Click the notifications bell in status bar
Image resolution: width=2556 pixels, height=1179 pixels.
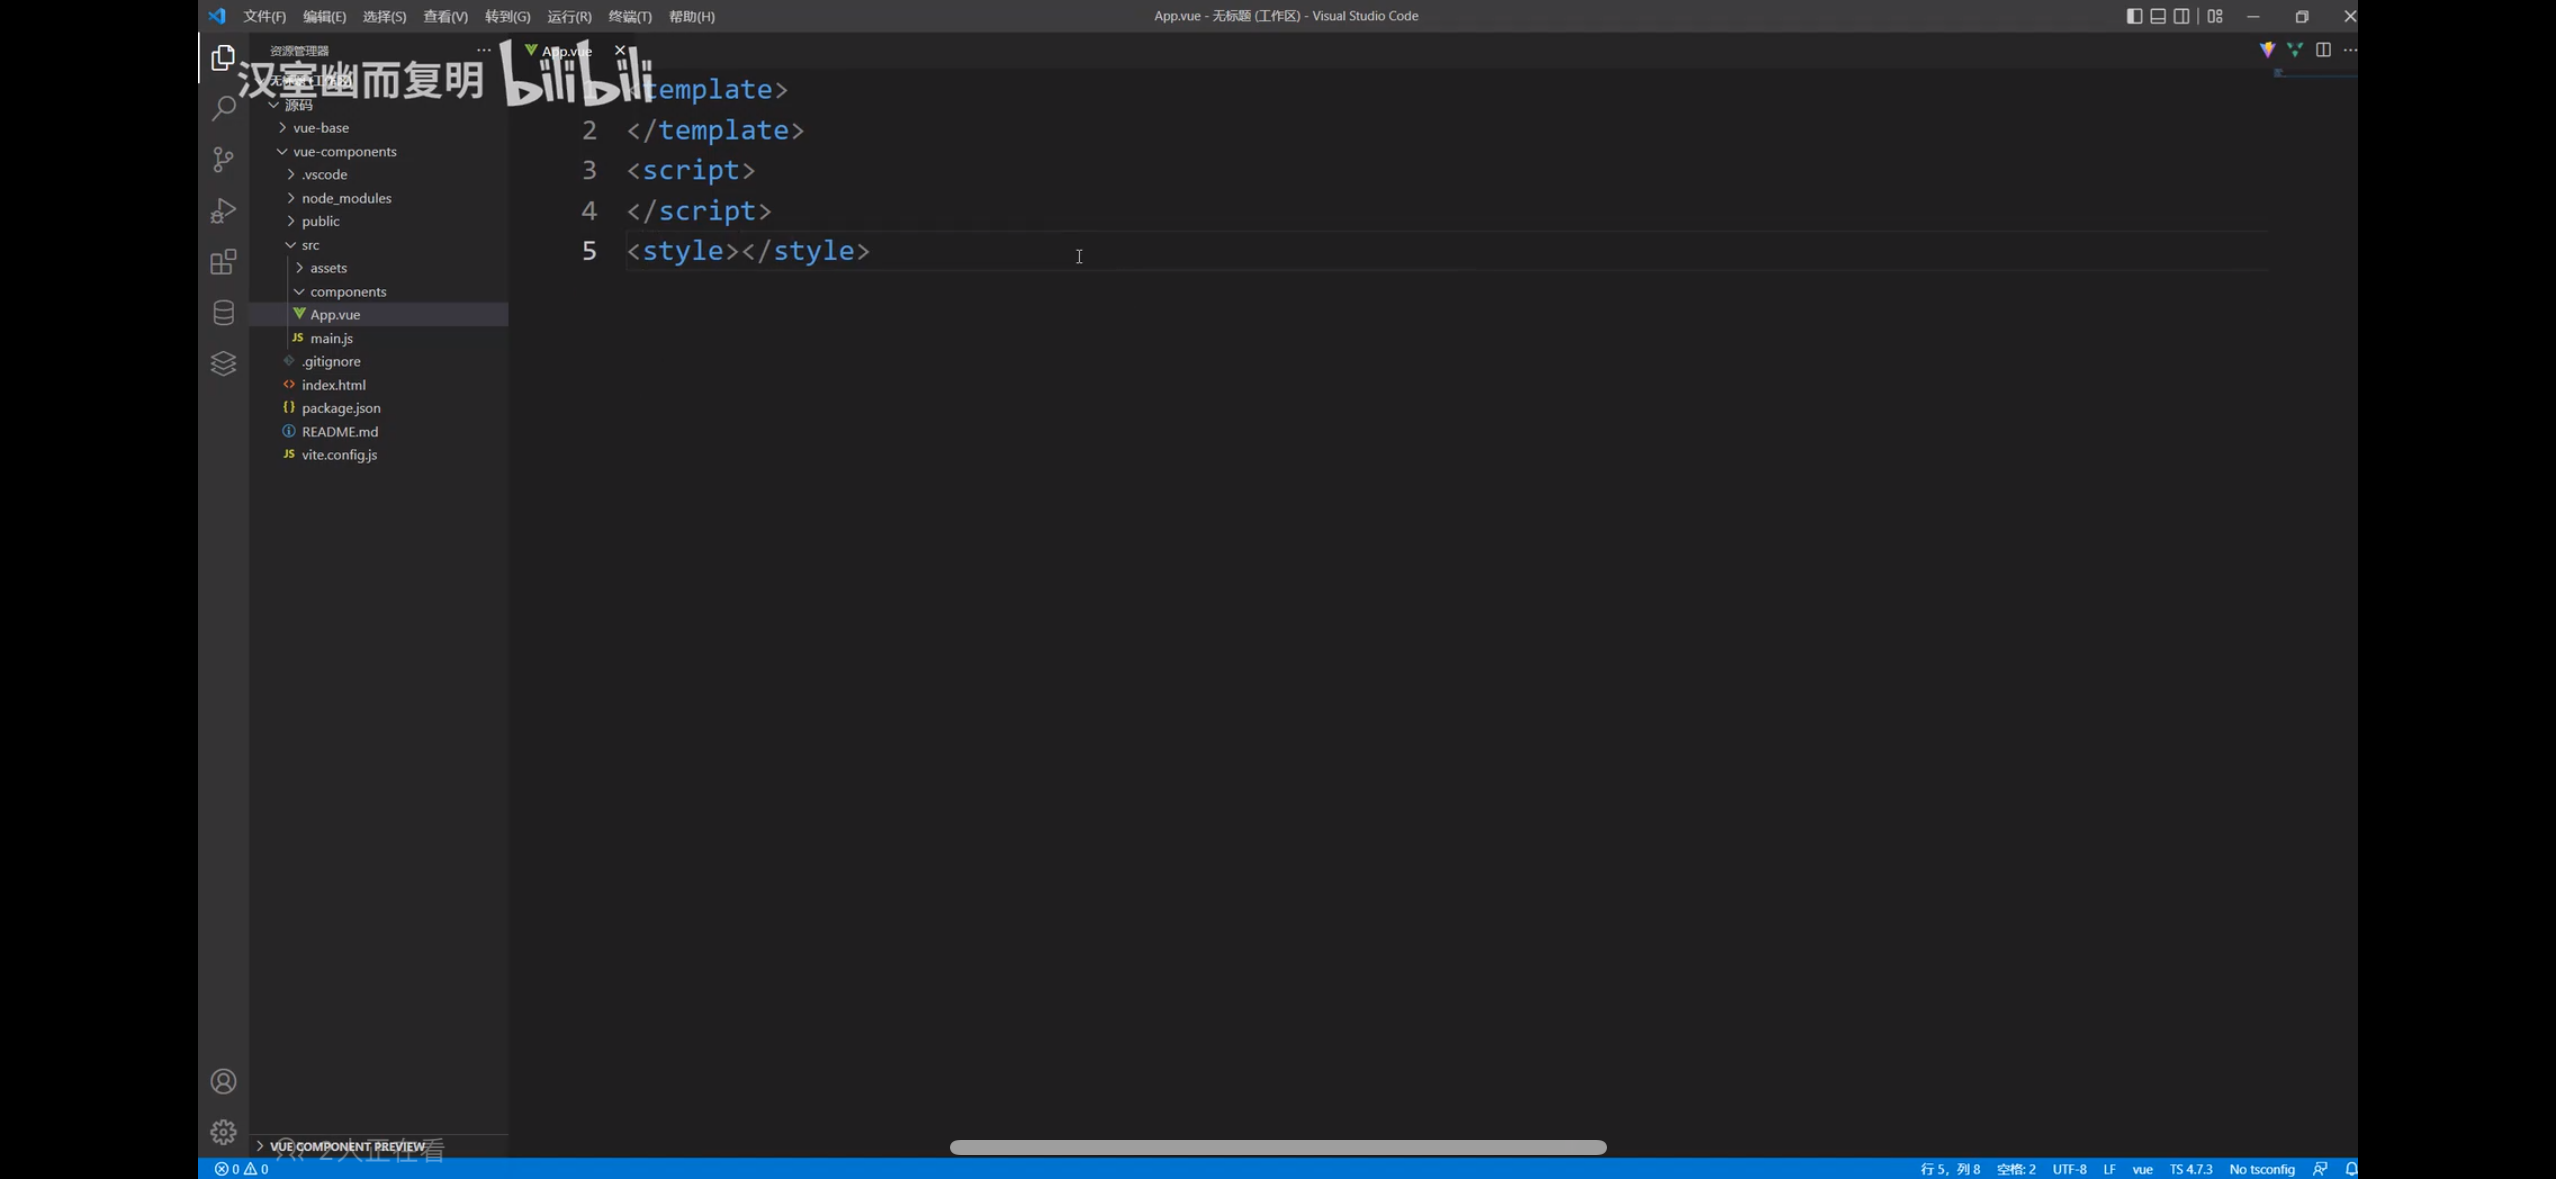2350,1169
